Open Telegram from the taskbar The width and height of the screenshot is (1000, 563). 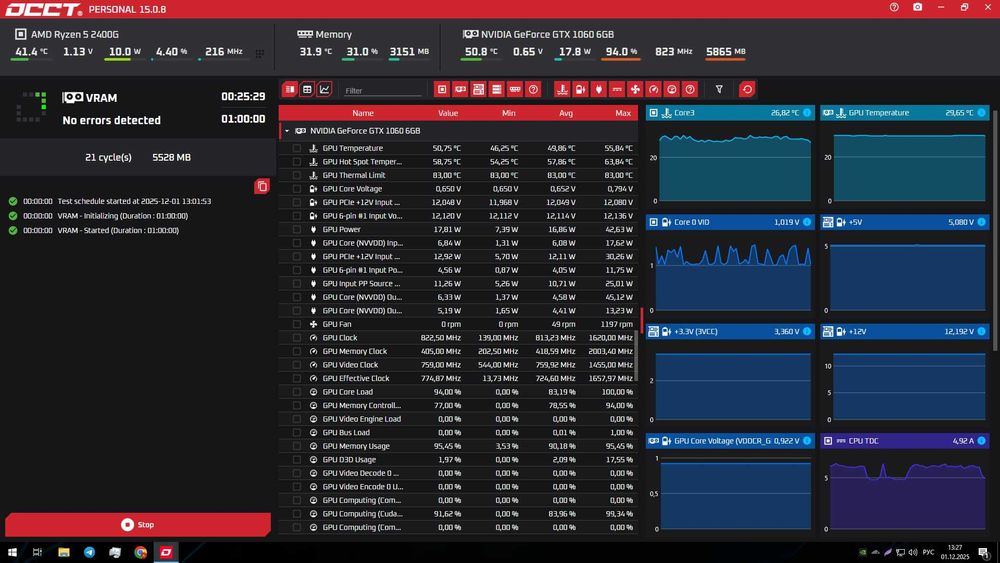tap(89, 552)
